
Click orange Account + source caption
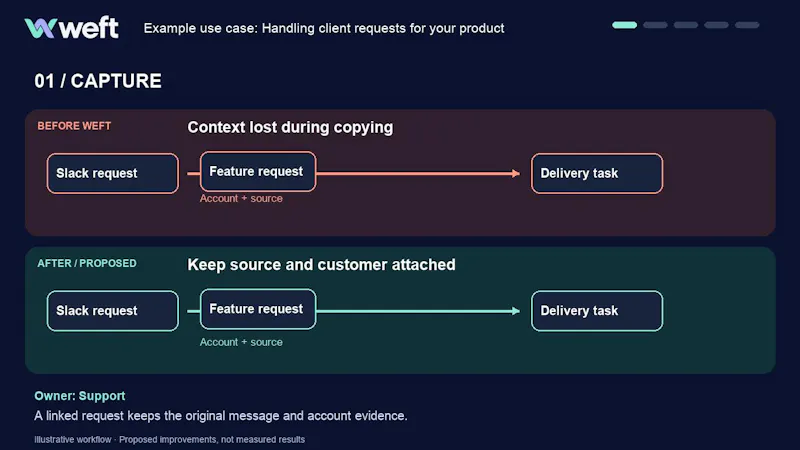[241, 198]
